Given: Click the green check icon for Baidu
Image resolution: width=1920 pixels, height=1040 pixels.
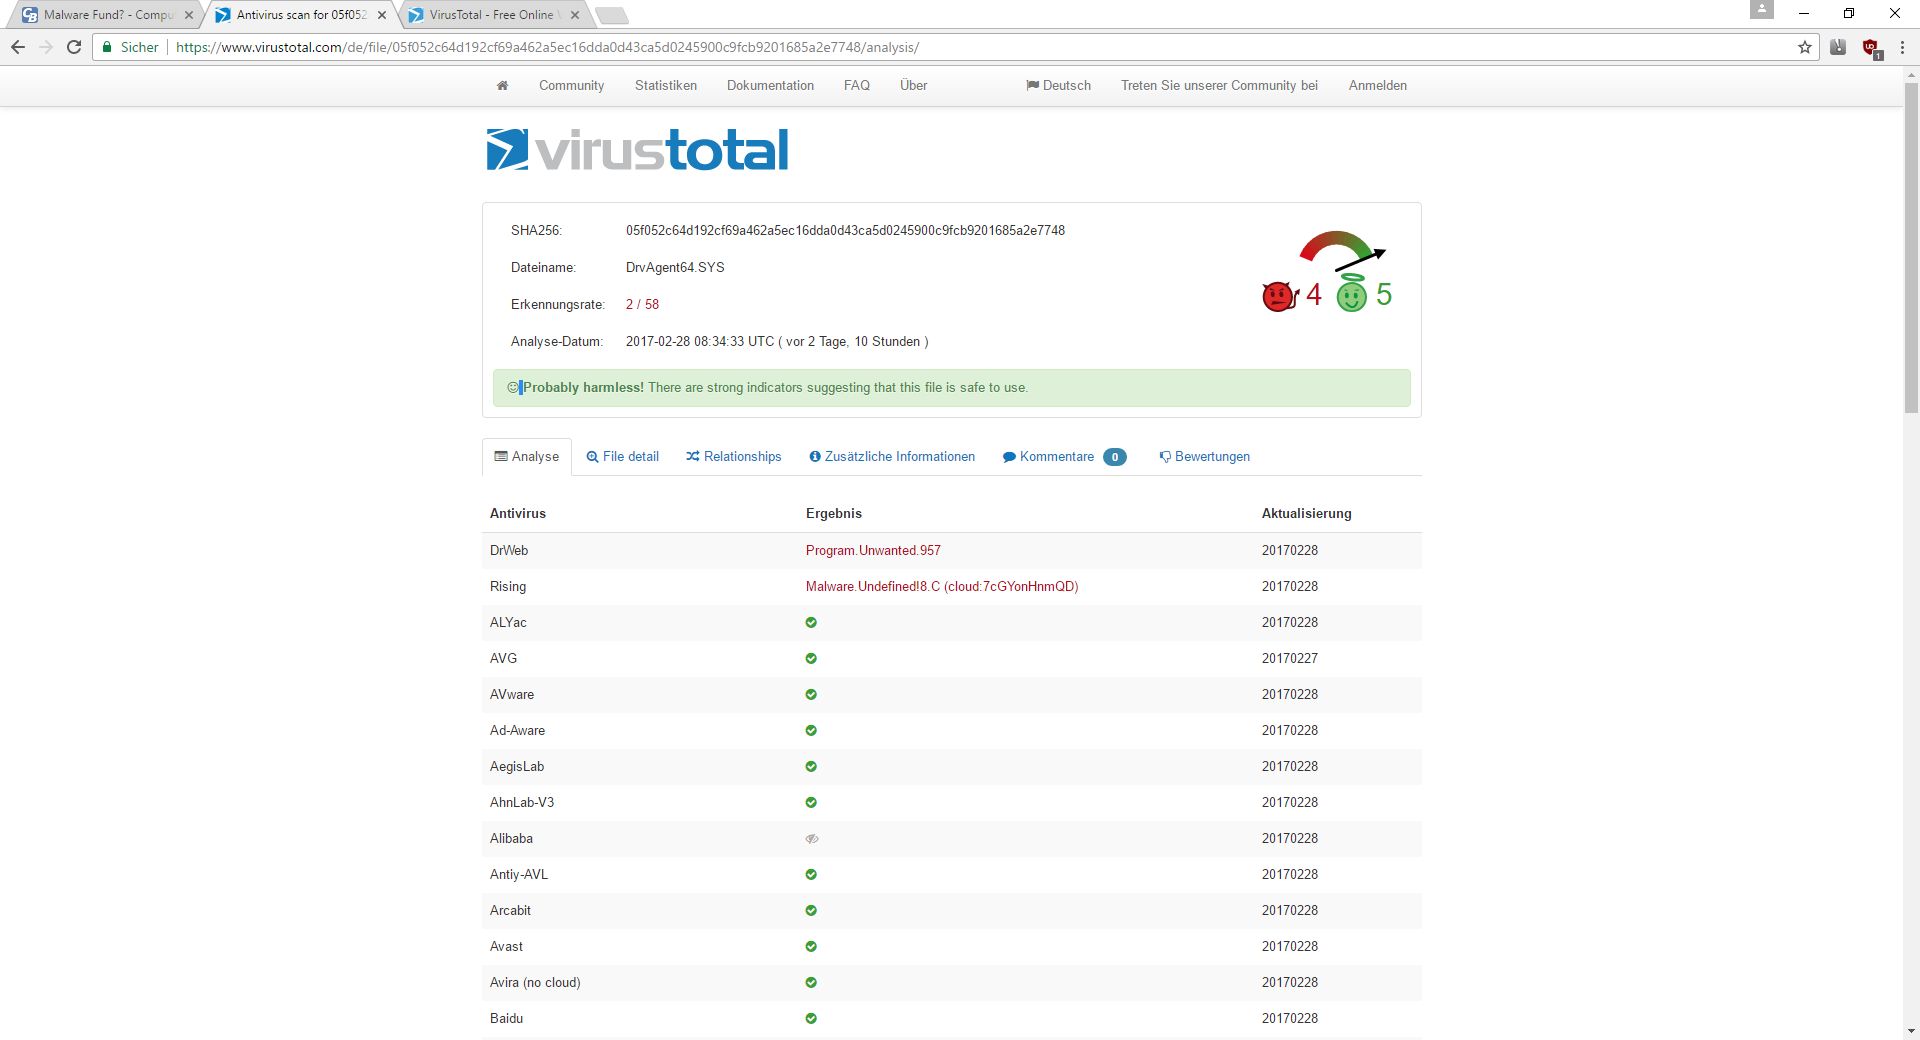Looking at the screenshot, I should pos(811,1018).
